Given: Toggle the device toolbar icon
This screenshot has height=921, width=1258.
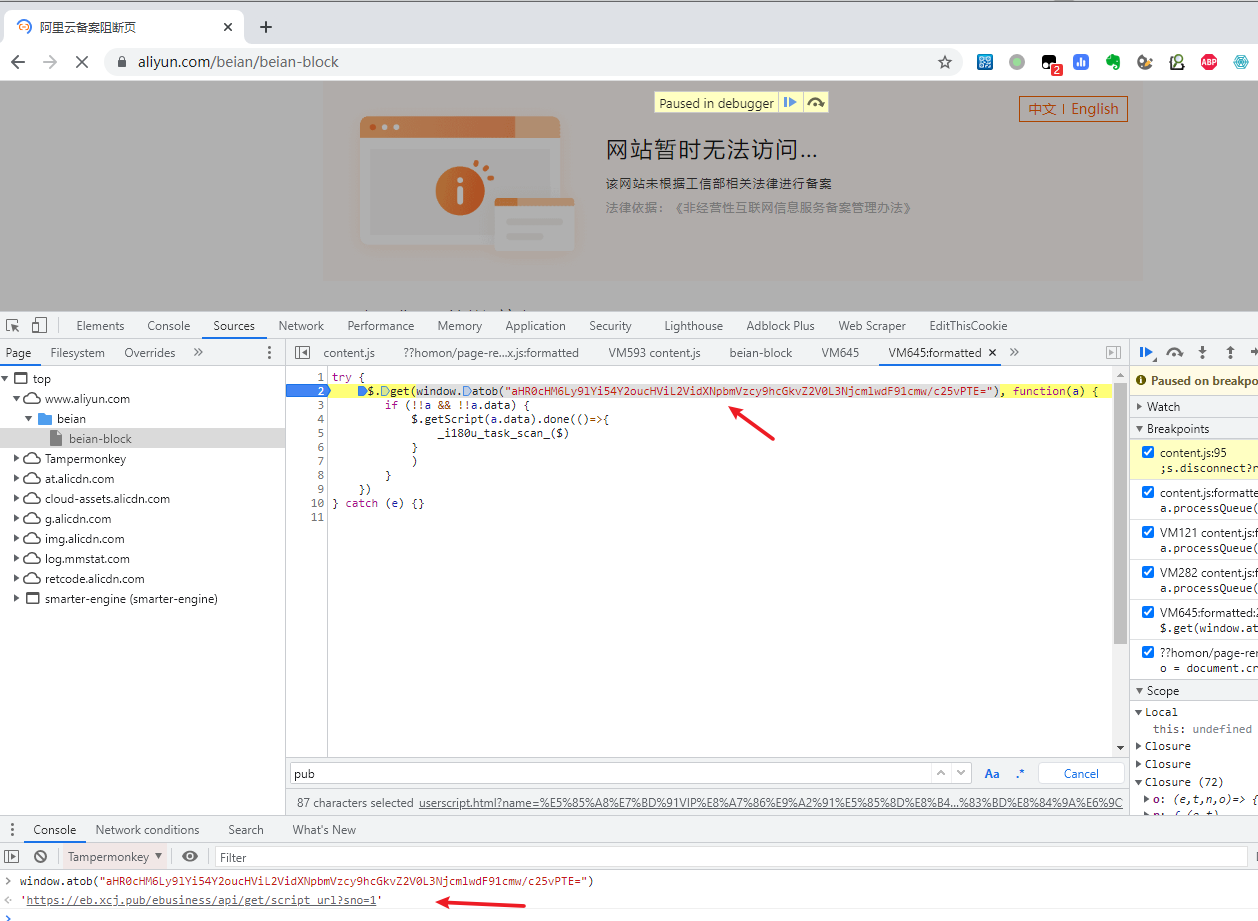Looking at the screenshot, I should [39, 326].
